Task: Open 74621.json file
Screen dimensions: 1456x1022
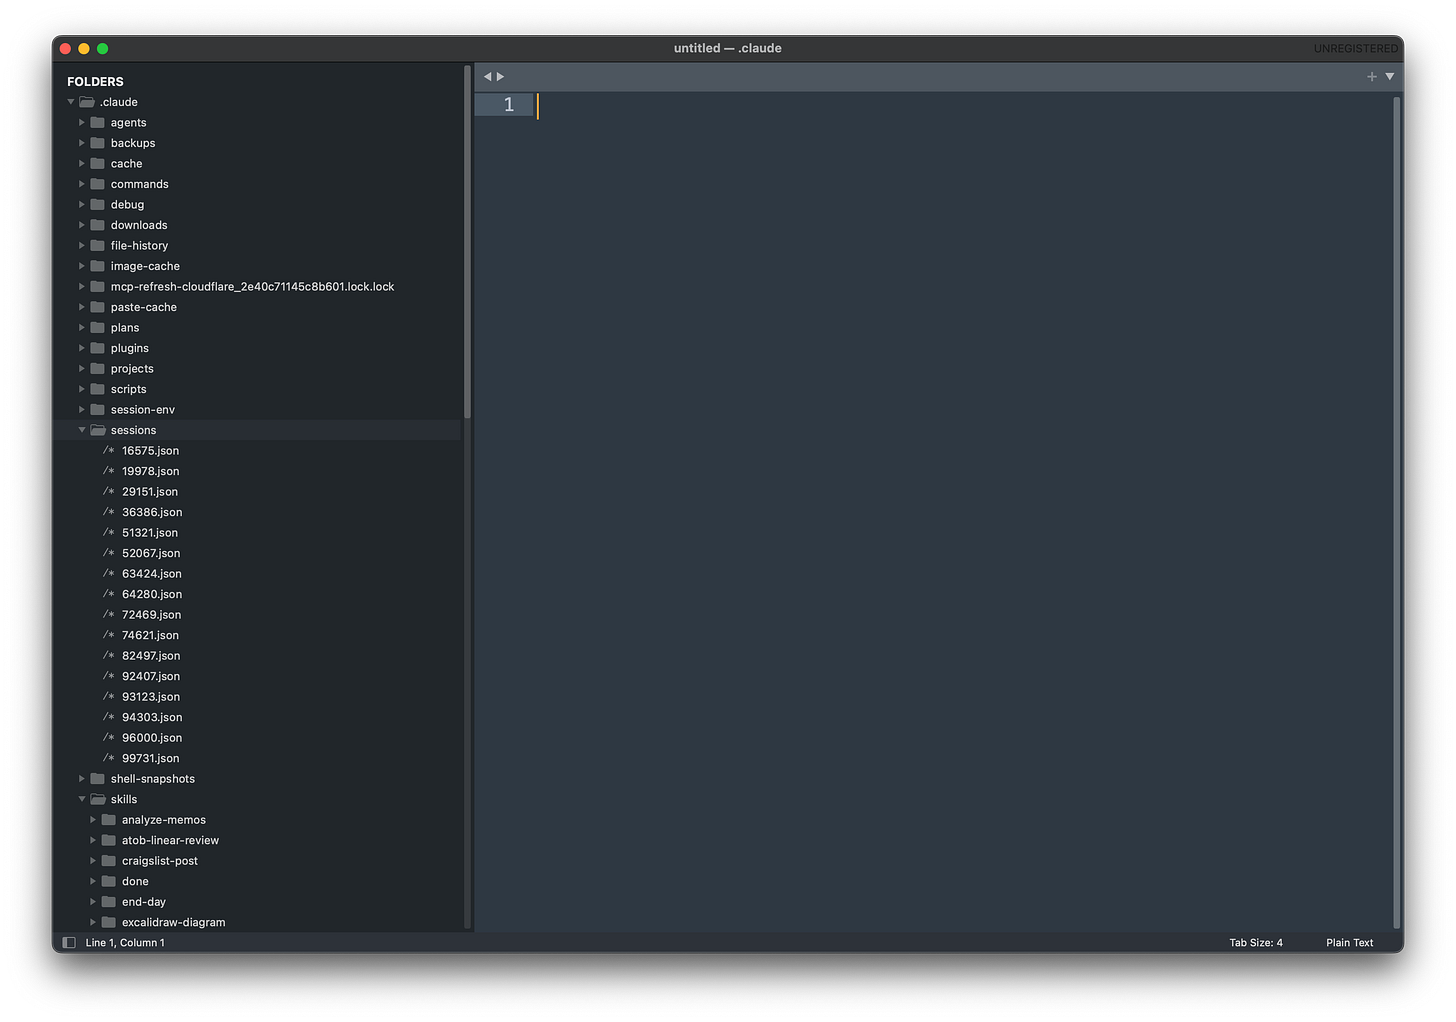Action: coord(151,635)
